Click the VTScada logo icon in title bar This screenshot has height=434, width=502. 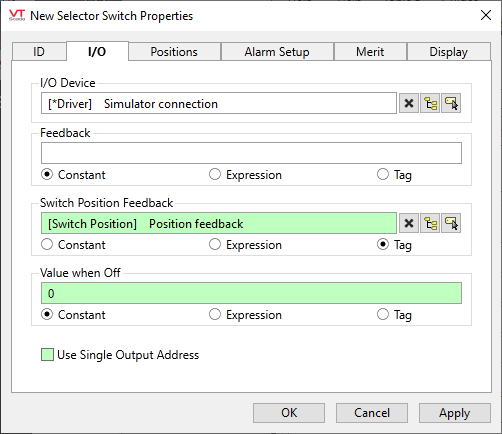[17, 15]
